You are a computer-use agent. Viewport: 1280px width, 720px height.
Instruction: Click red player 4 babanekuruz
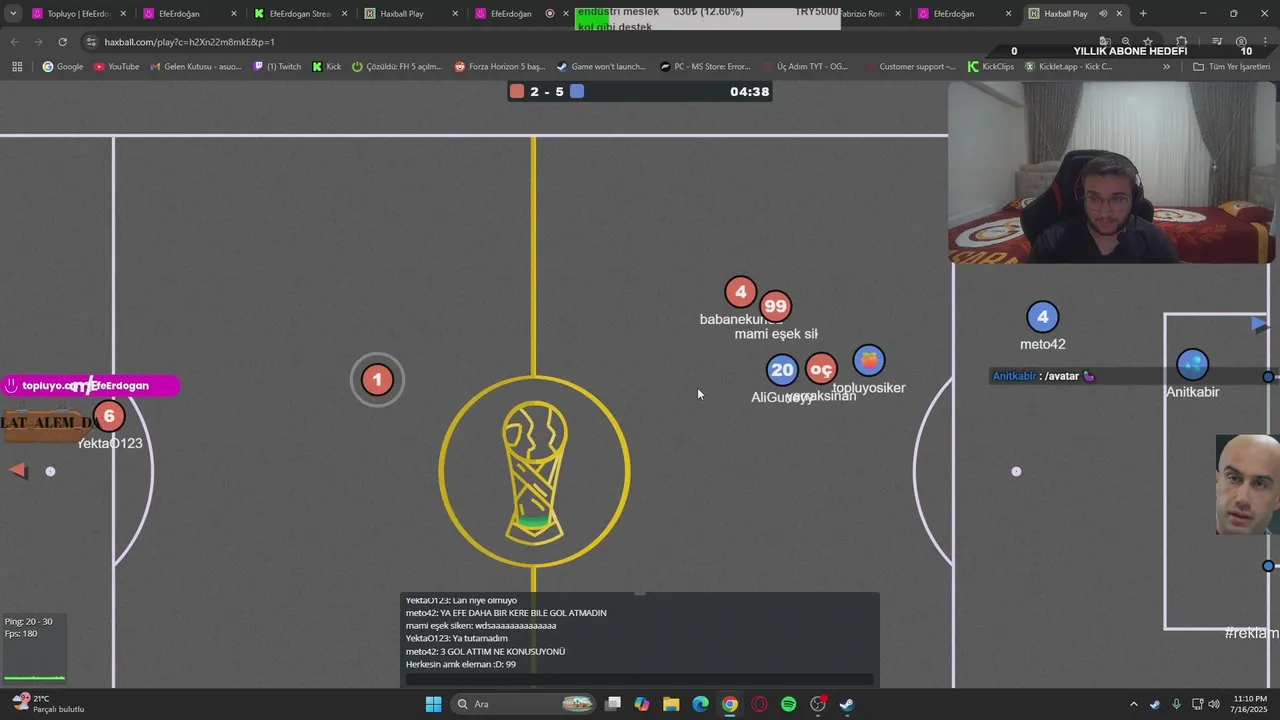pos(740,292)
